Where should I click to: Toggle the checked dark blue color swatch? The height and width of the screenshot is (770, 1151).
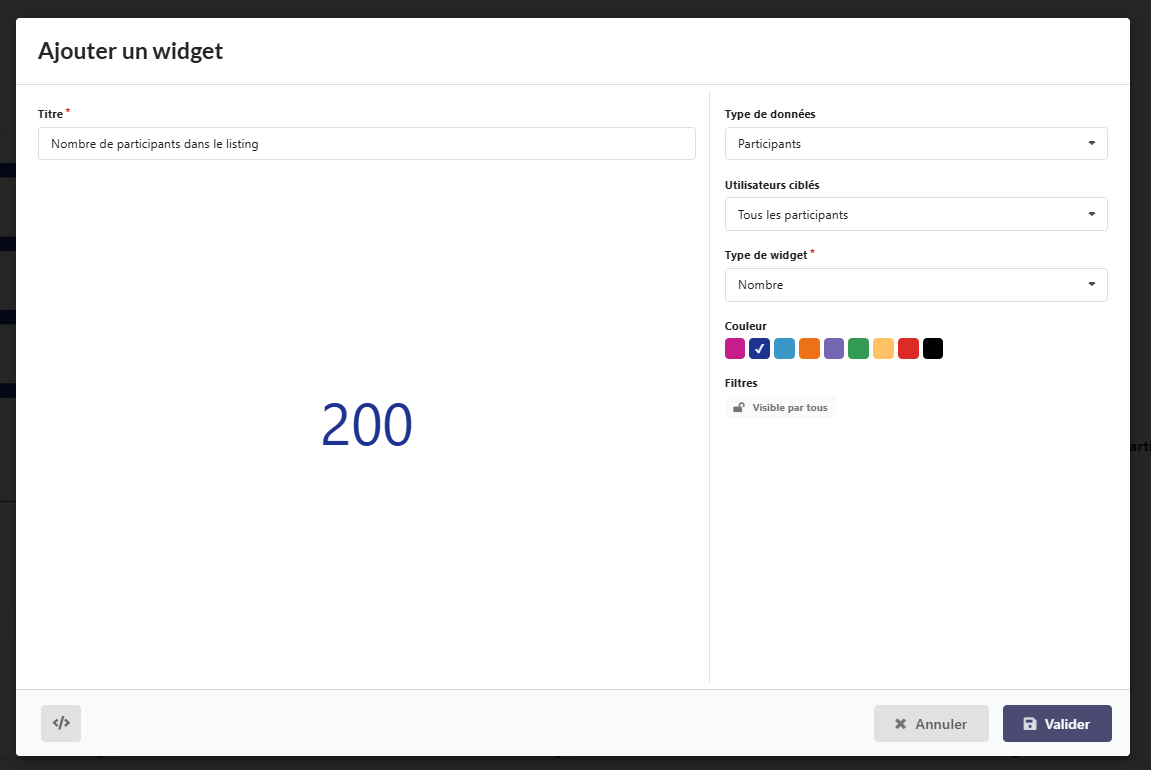coord(760,349)
